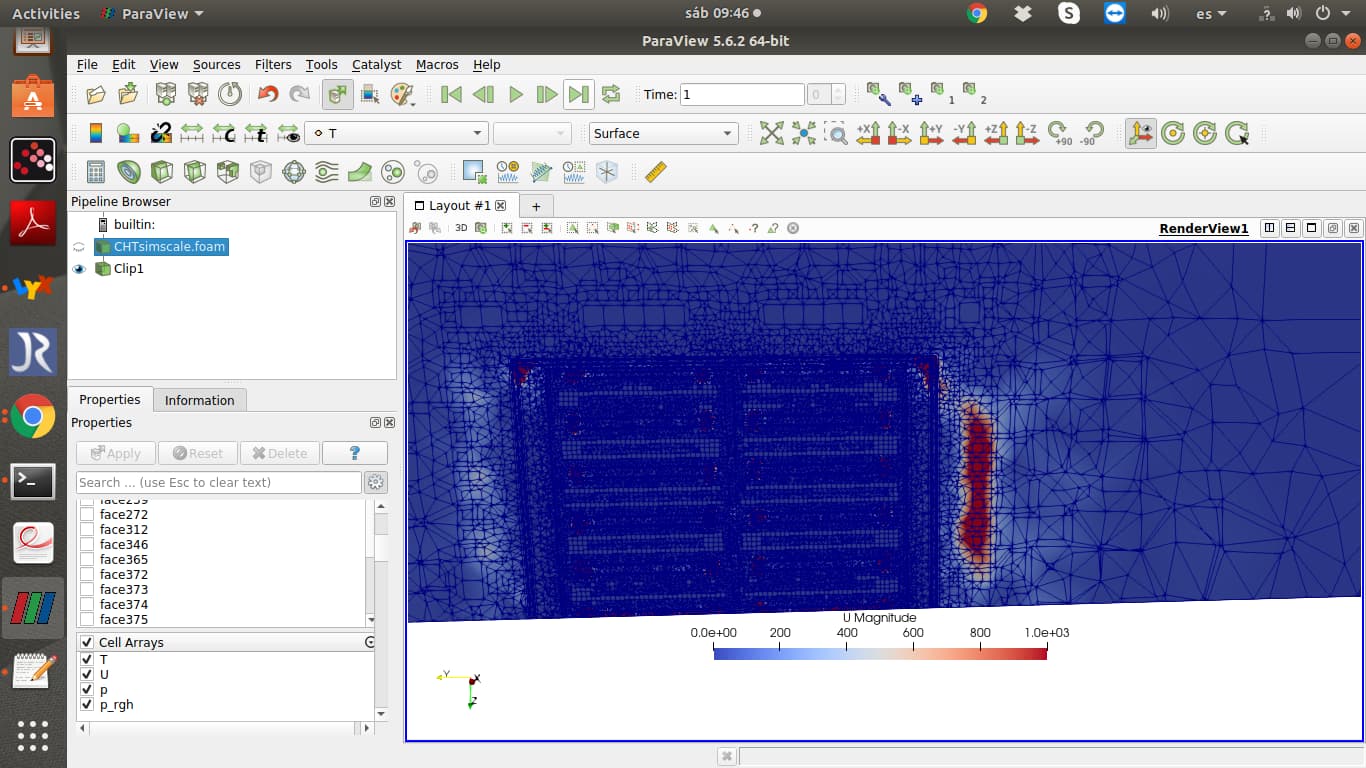Rotate the view 90 degrees clockwise
Screen dimensions: 1366x768
click(x=1060, y=133)
